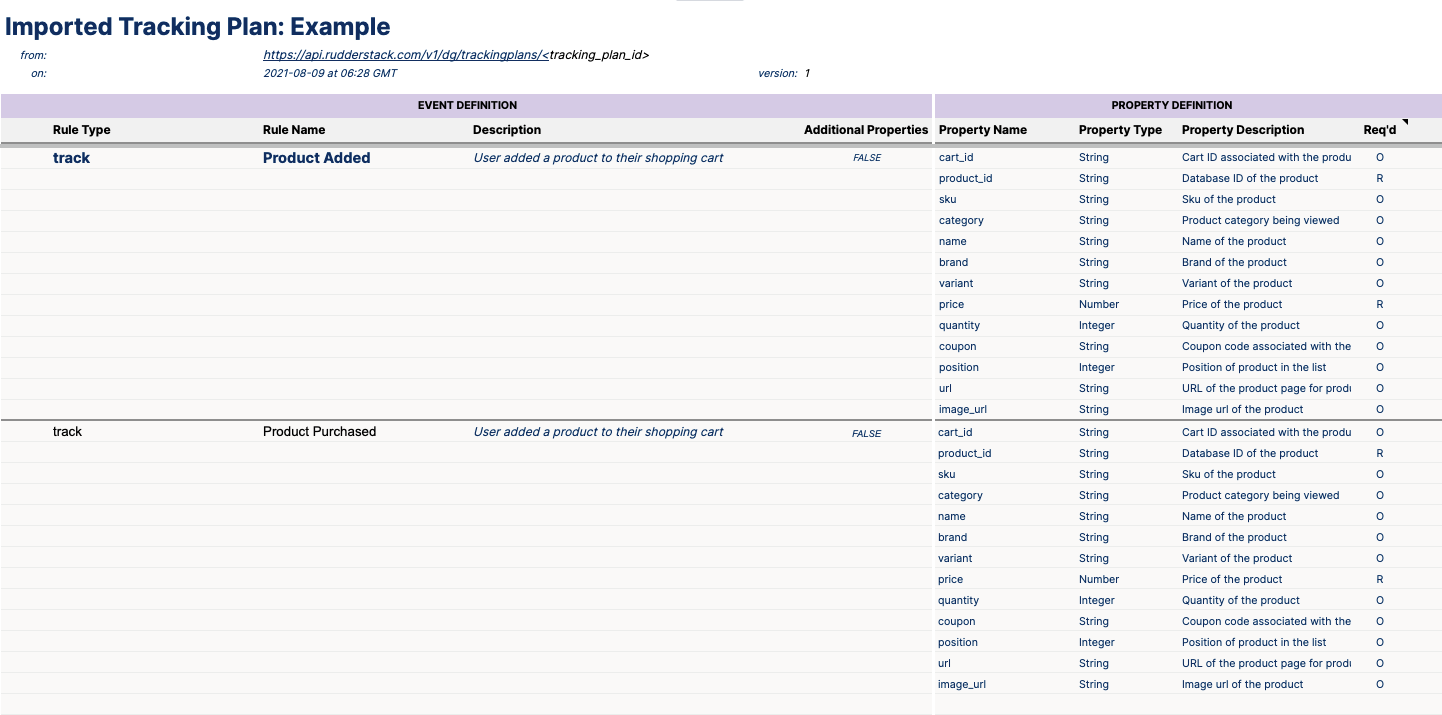1442x715 pixels.
Task: Click the 'on:' label cell
Action: 38,73
